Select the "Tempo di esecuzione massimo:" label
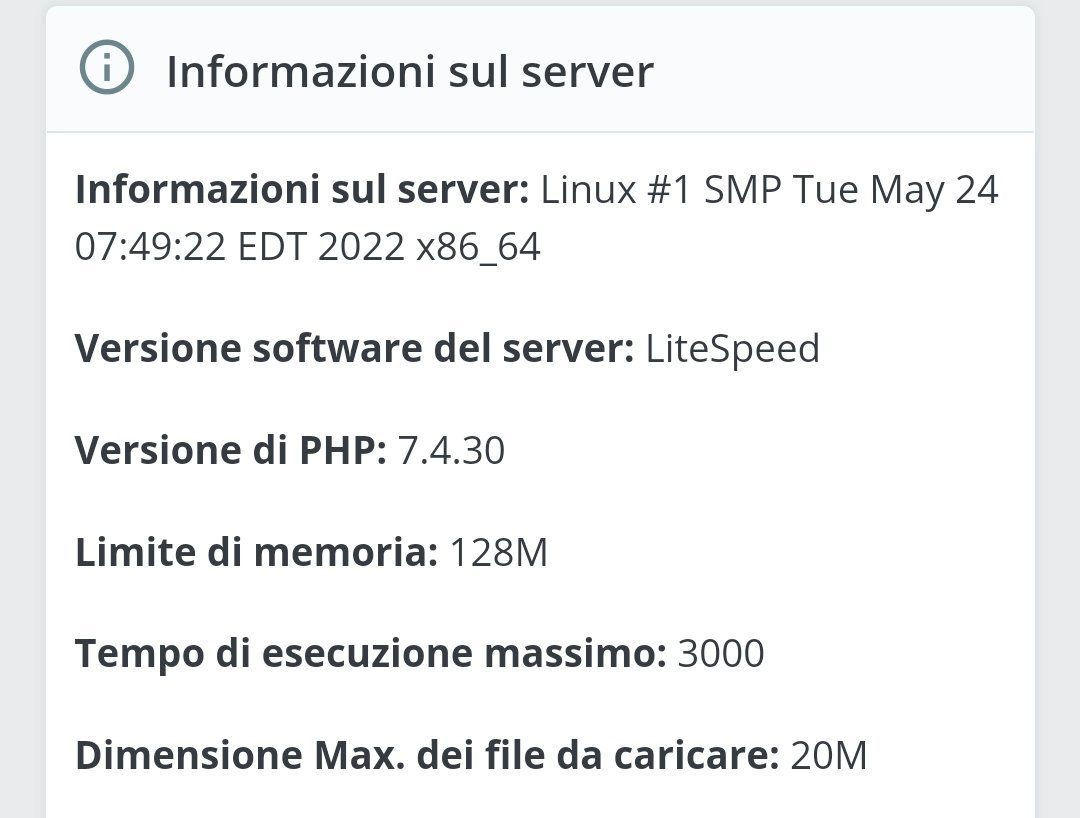 pyautogui.click(x=371, y=654)
